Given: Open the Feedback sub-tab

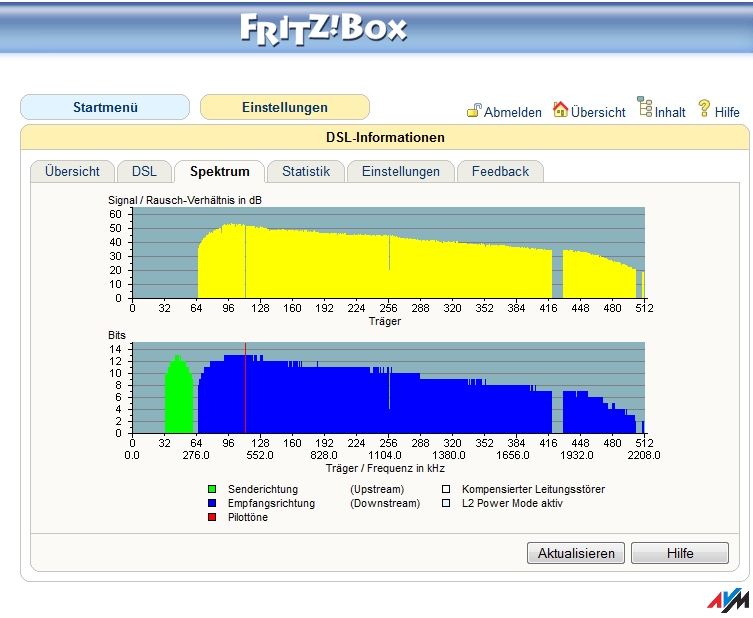Looking at the screenshot, I should (x=500, y=171).
